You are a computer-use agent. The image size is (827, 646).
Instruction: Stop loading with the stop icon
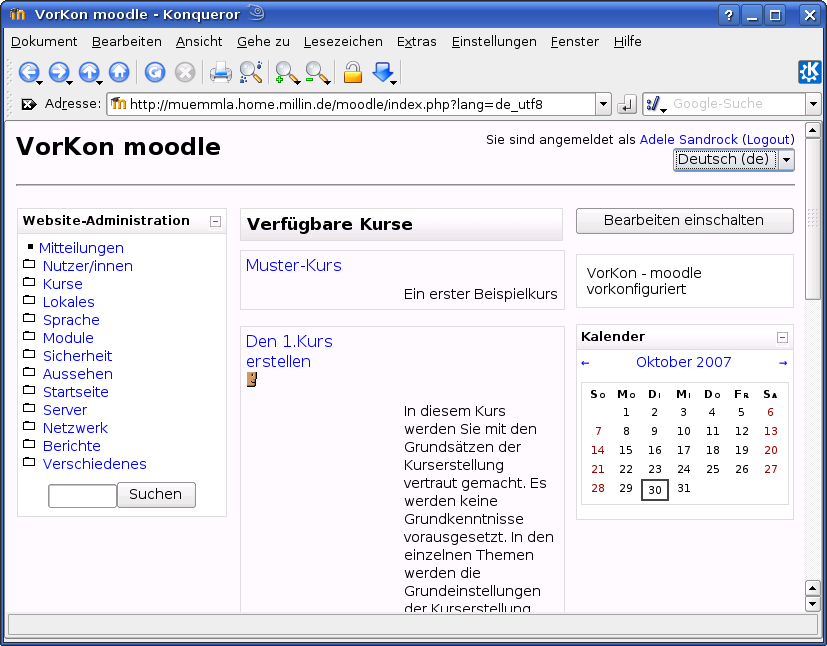point(185,72)
